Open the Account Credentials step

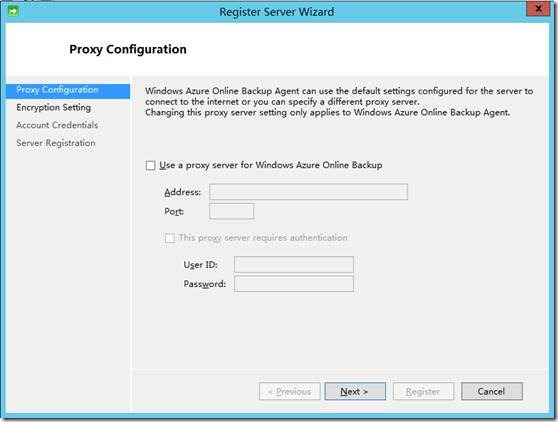coord(57,125)
